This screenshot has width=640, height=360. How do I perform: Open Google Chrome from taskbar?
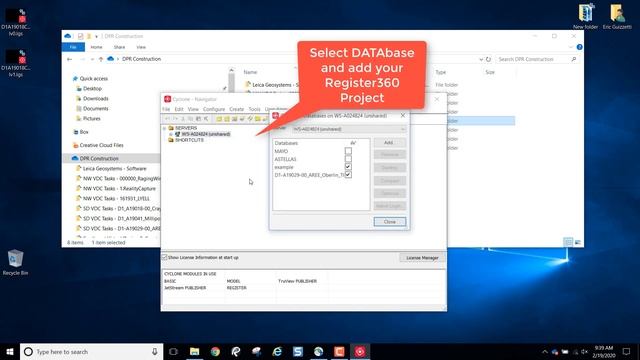pyautogui.click(x=216, y=352)
